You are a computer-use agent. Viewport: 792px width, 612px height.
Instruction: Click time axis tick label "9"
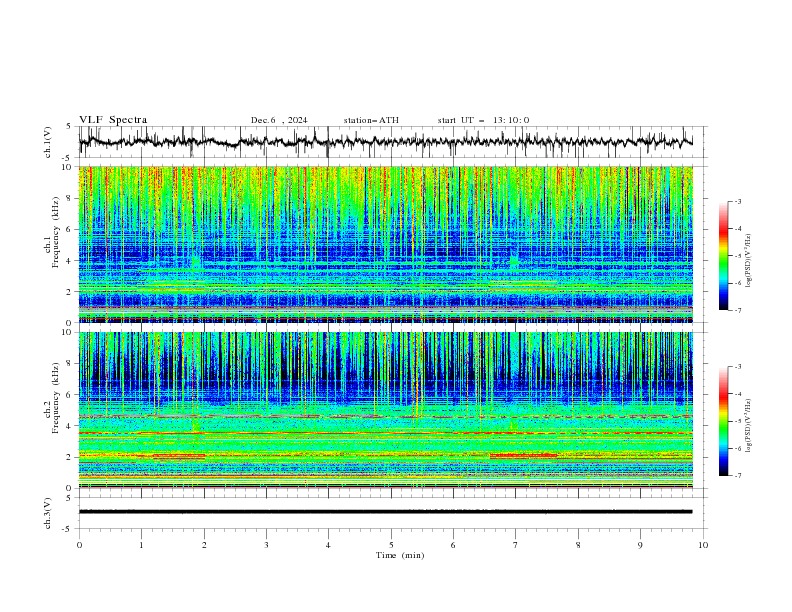(x=640, y=545)
